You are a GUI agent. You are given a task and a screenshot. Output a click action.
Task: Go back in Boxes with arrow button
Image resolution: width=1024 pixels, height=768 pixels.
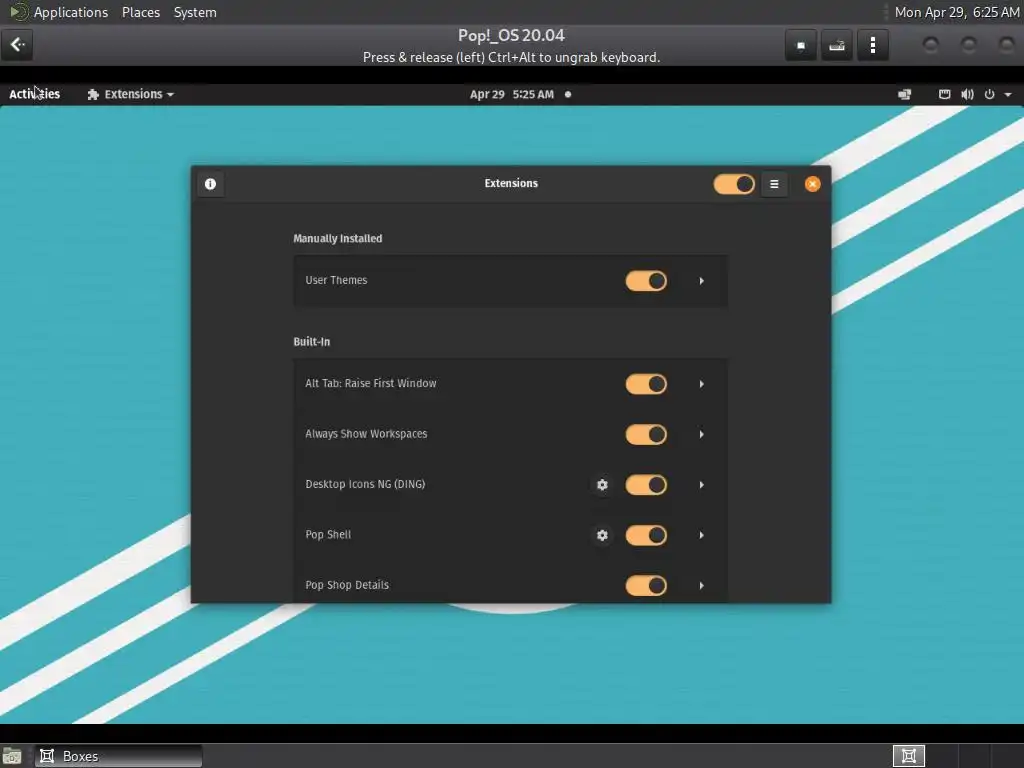tap(17, 44)
